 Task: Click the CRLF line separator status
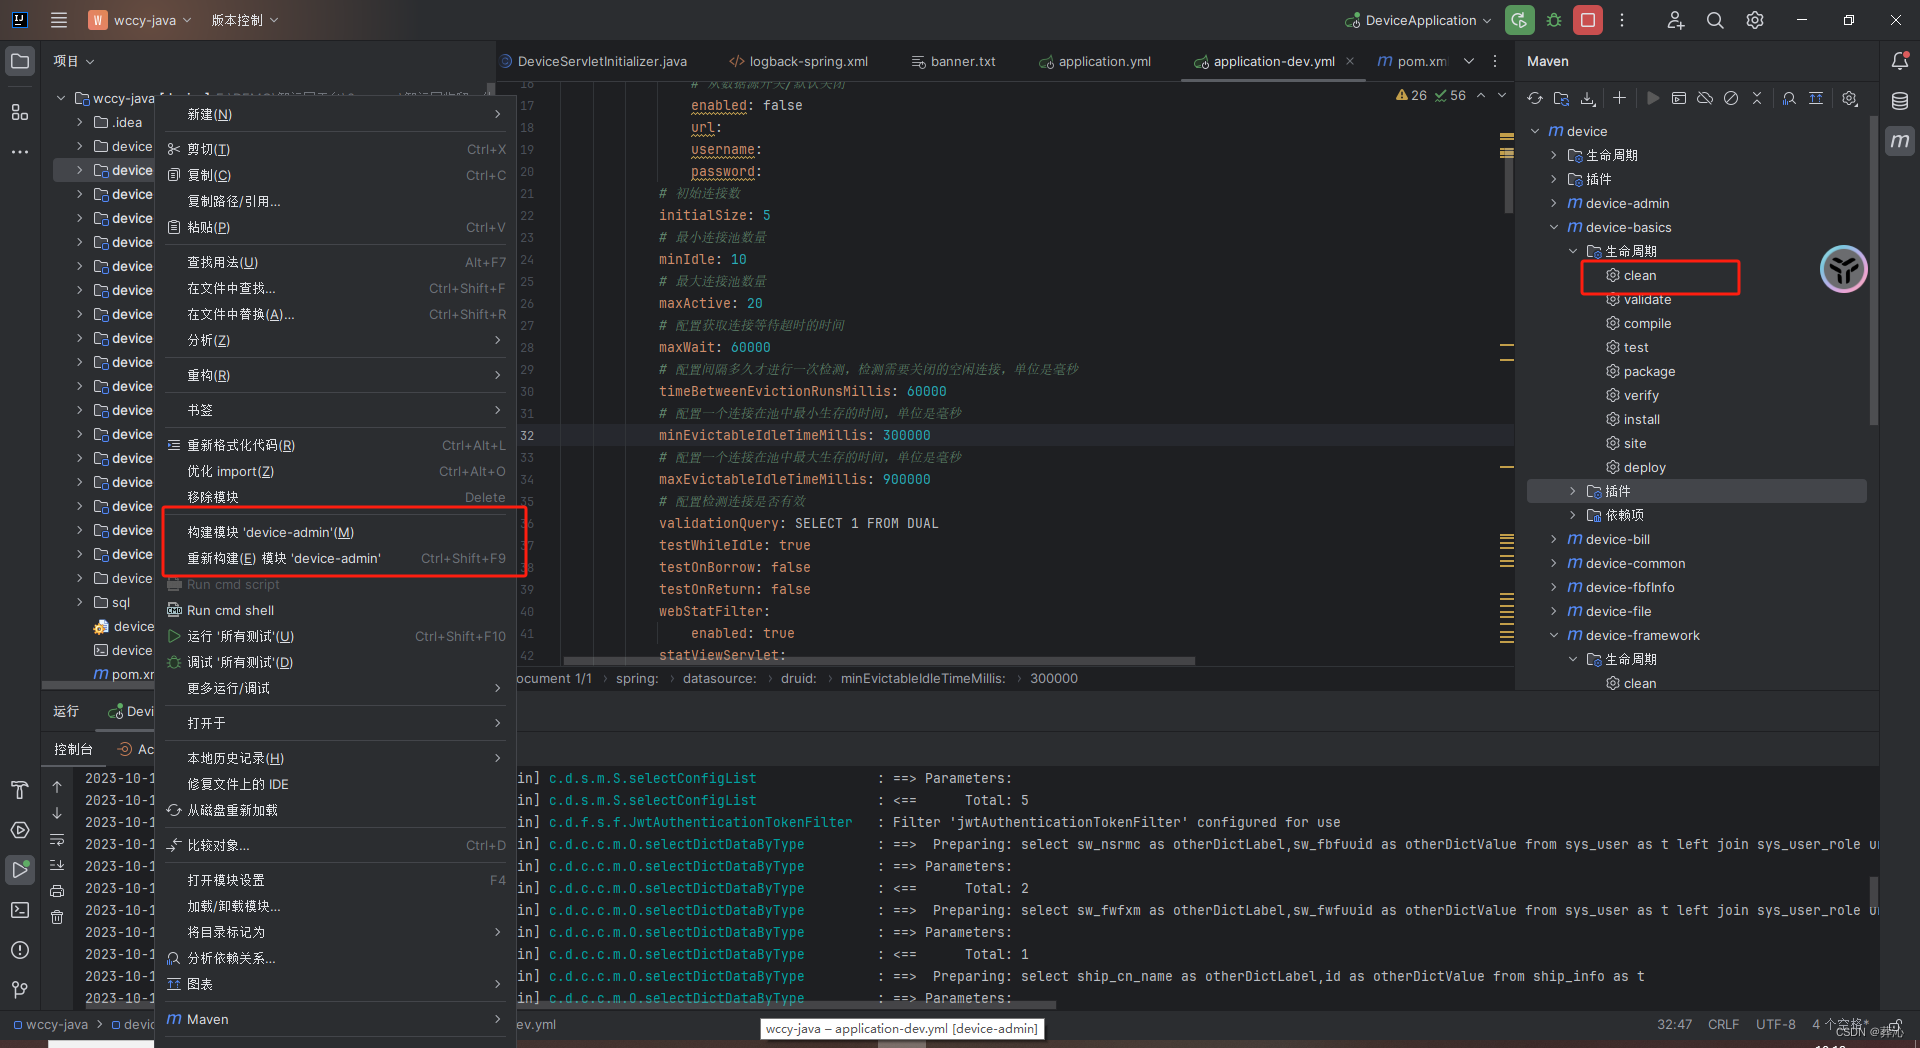click(x=1723, y=1024)
